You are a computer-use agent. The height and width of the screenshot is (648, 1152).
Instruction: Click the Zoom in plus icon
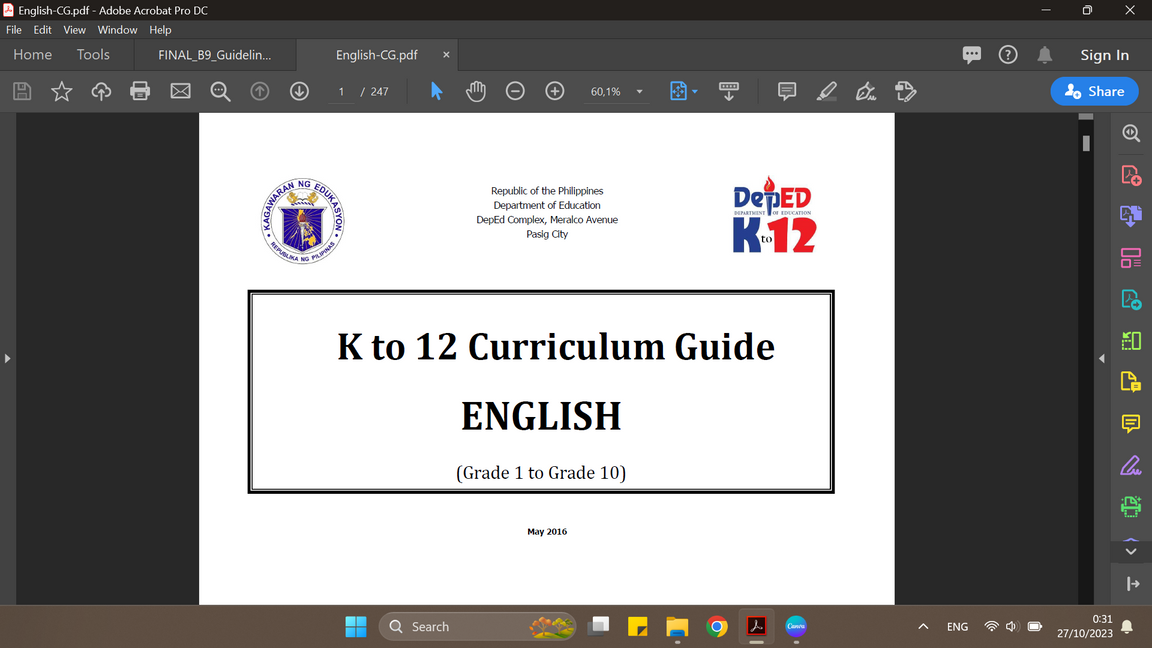[555, 91]
